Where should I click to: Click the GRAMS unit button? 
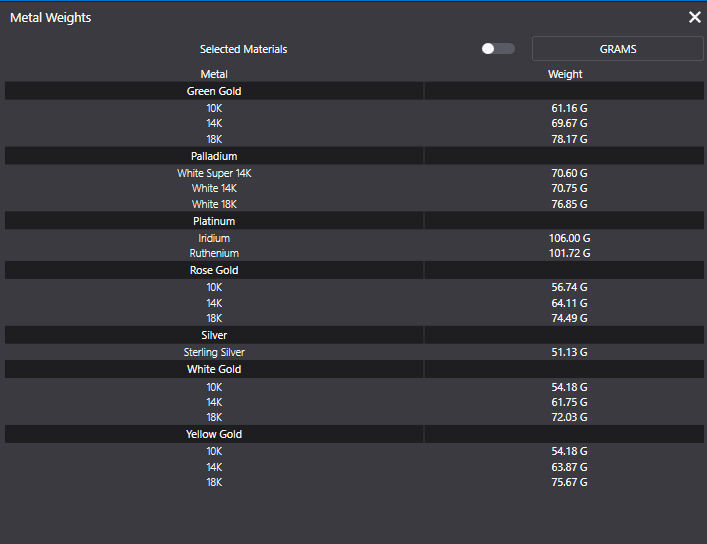click(x=617, y=49)
